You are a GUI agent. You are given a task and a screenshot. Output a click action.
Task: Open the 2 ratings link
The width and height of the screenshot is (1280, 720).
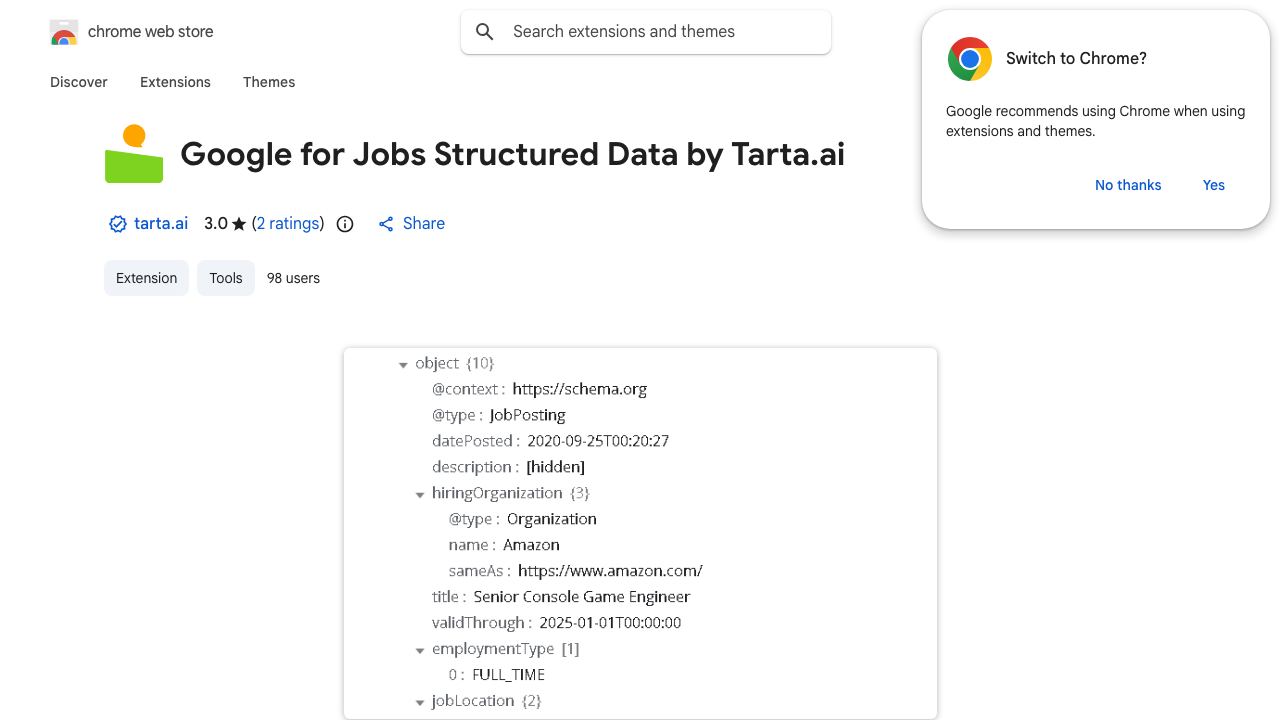point(288,224)
